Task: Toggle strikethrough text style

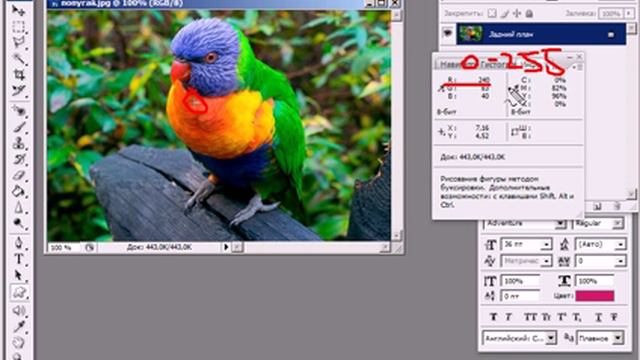Action: point(614,317)
